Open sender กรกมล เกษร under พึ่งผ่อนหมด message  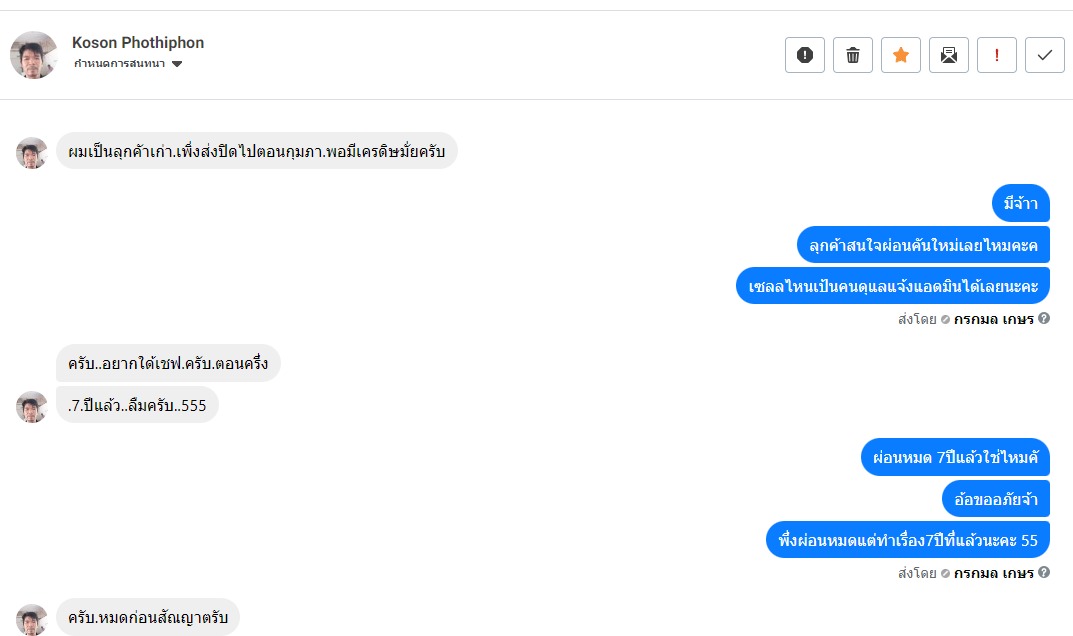(993, 574)
